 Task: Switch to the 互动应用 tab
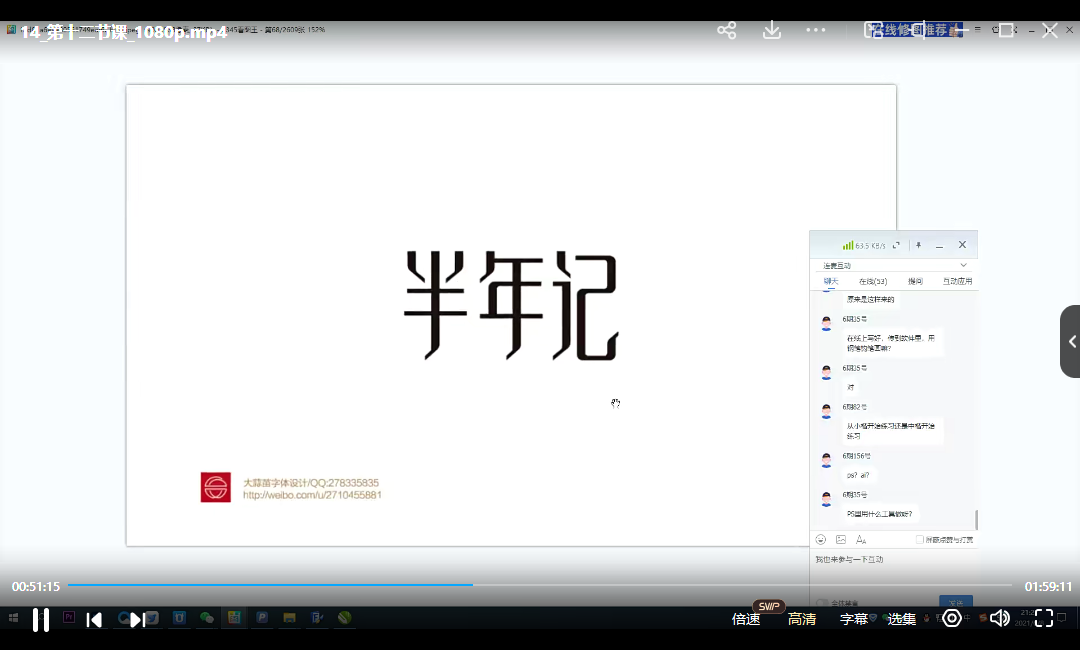957,281
